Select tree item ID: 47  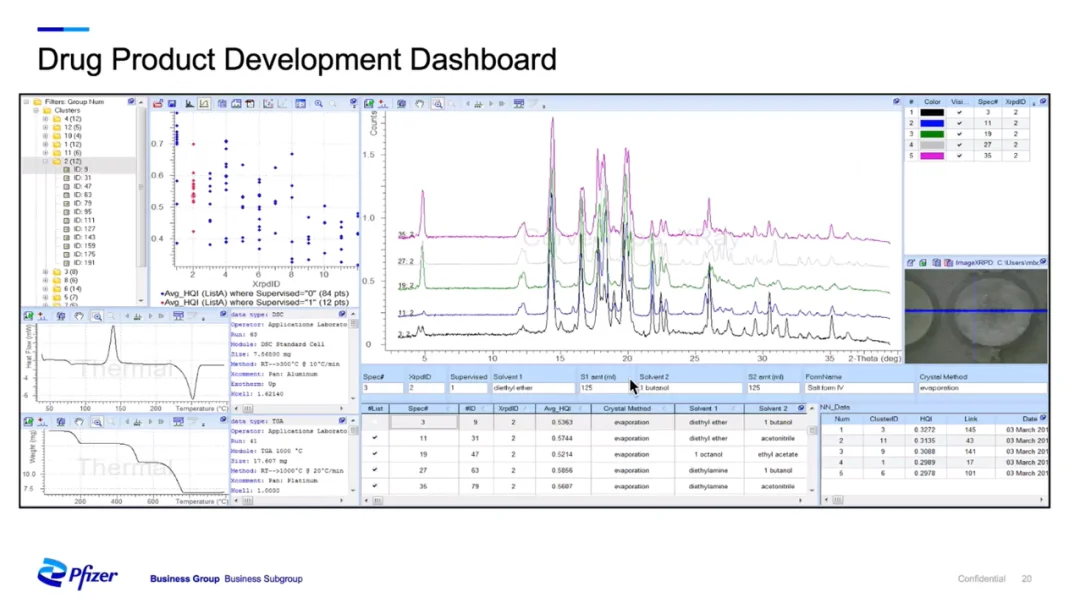(82, 186)
